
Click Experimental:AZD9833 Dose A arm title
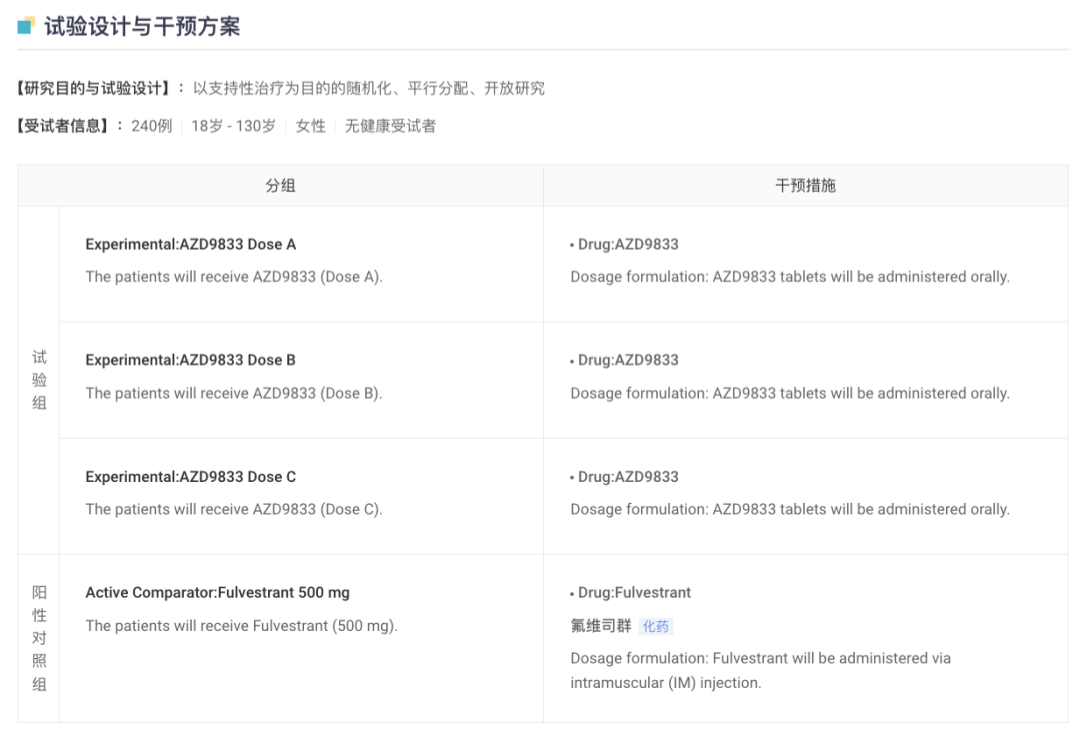(190, 244)
